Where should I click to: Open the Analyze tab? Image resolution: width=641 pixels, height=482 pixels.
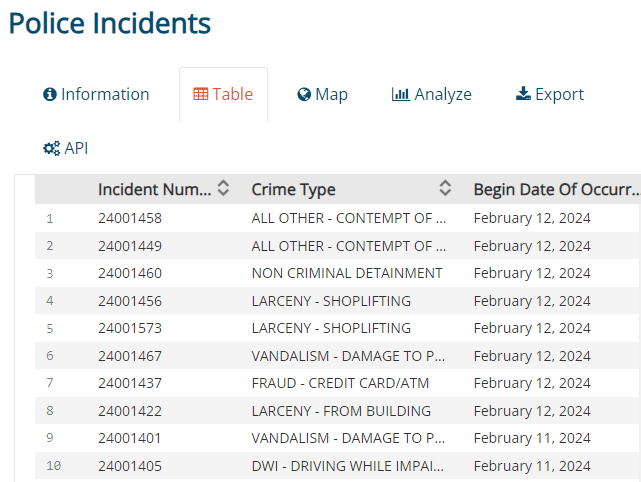click(x=442, y=95)
